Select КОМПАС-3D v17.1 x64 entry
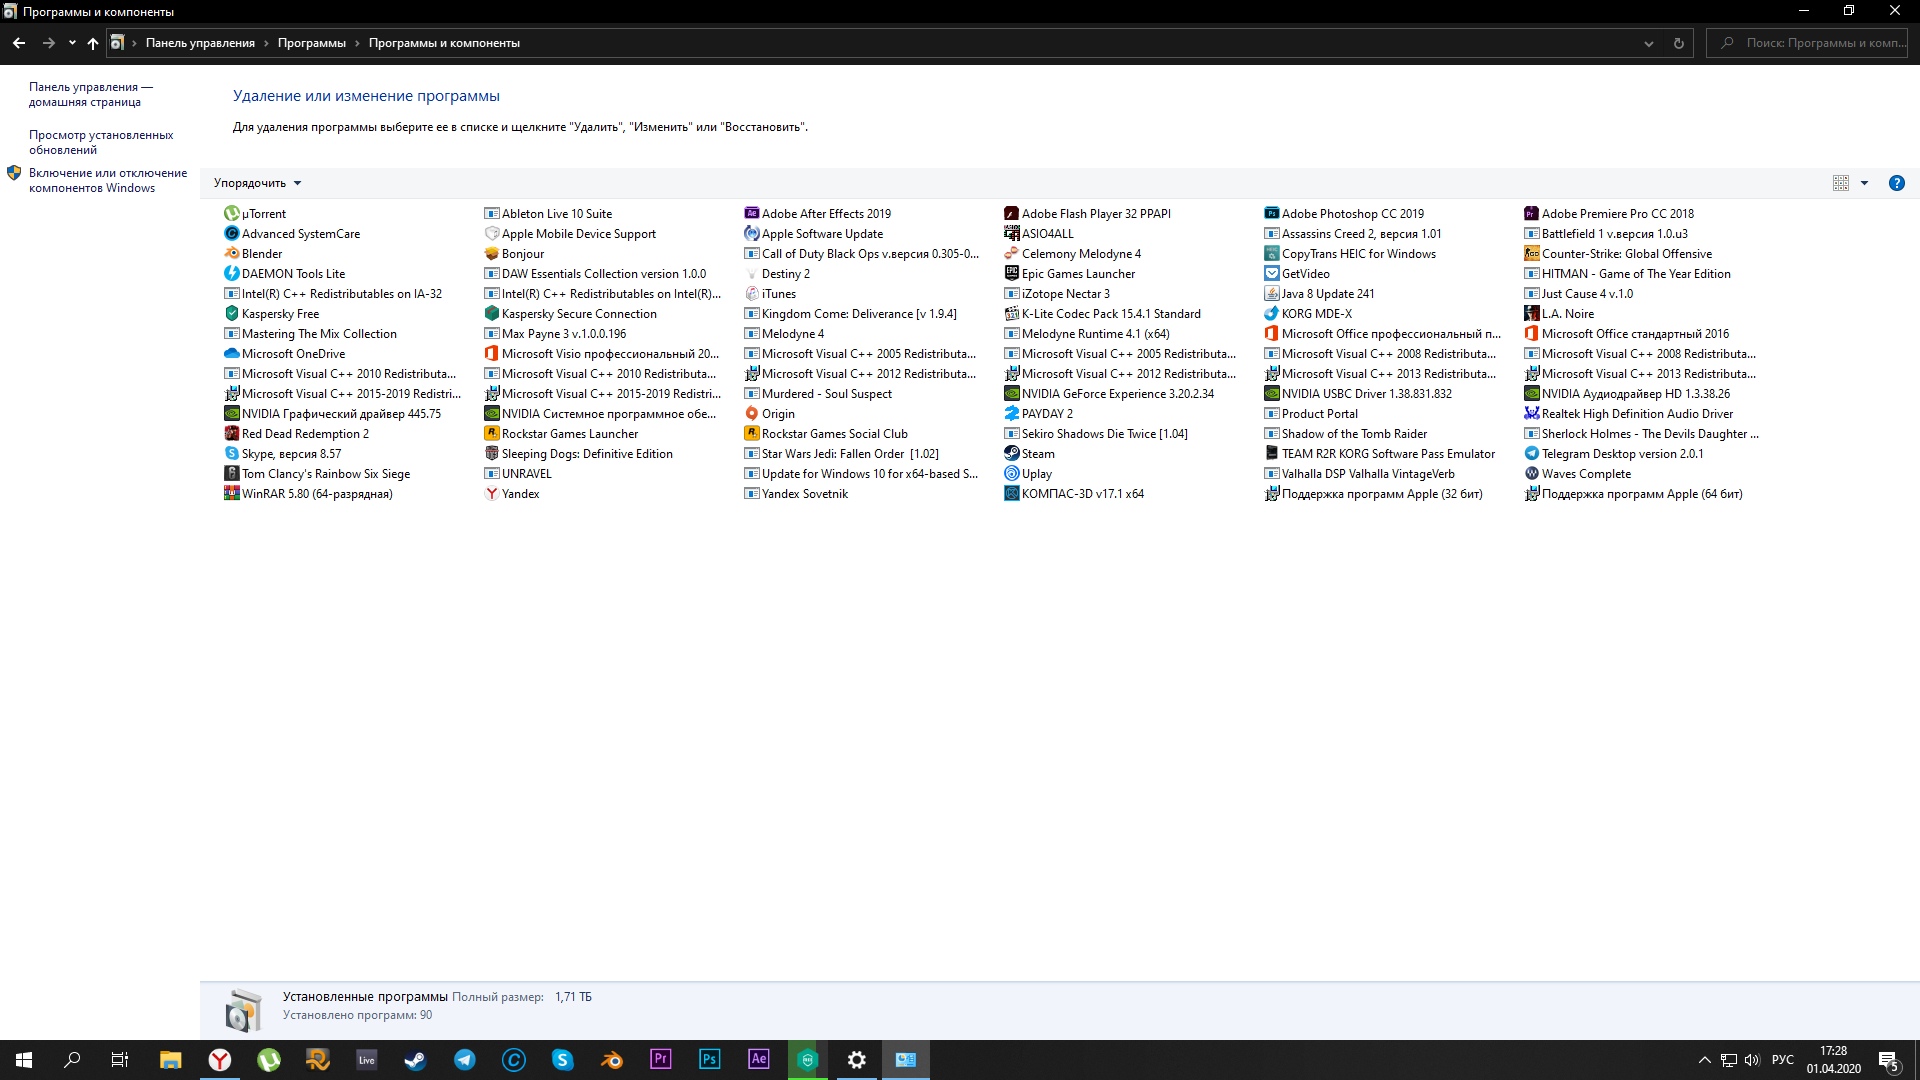The image size is (1920, 1080). (x=1074, y=494)
